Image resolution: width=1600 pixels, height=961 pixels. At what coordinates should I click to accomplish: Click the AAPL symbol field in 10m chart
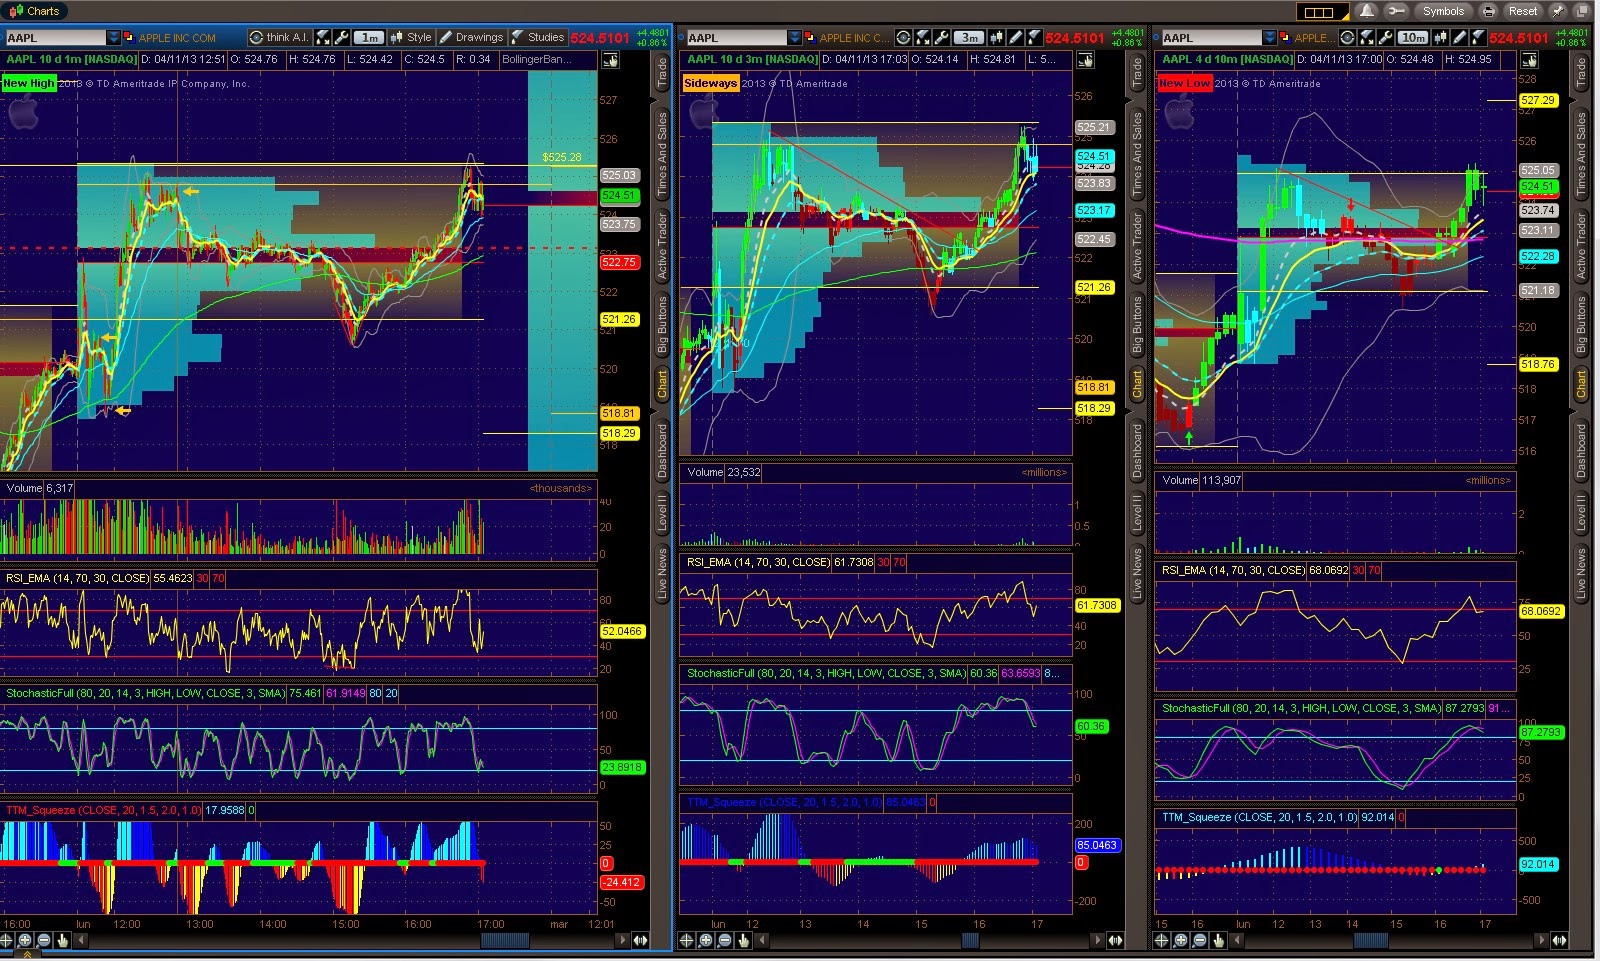click(1211, 38)
